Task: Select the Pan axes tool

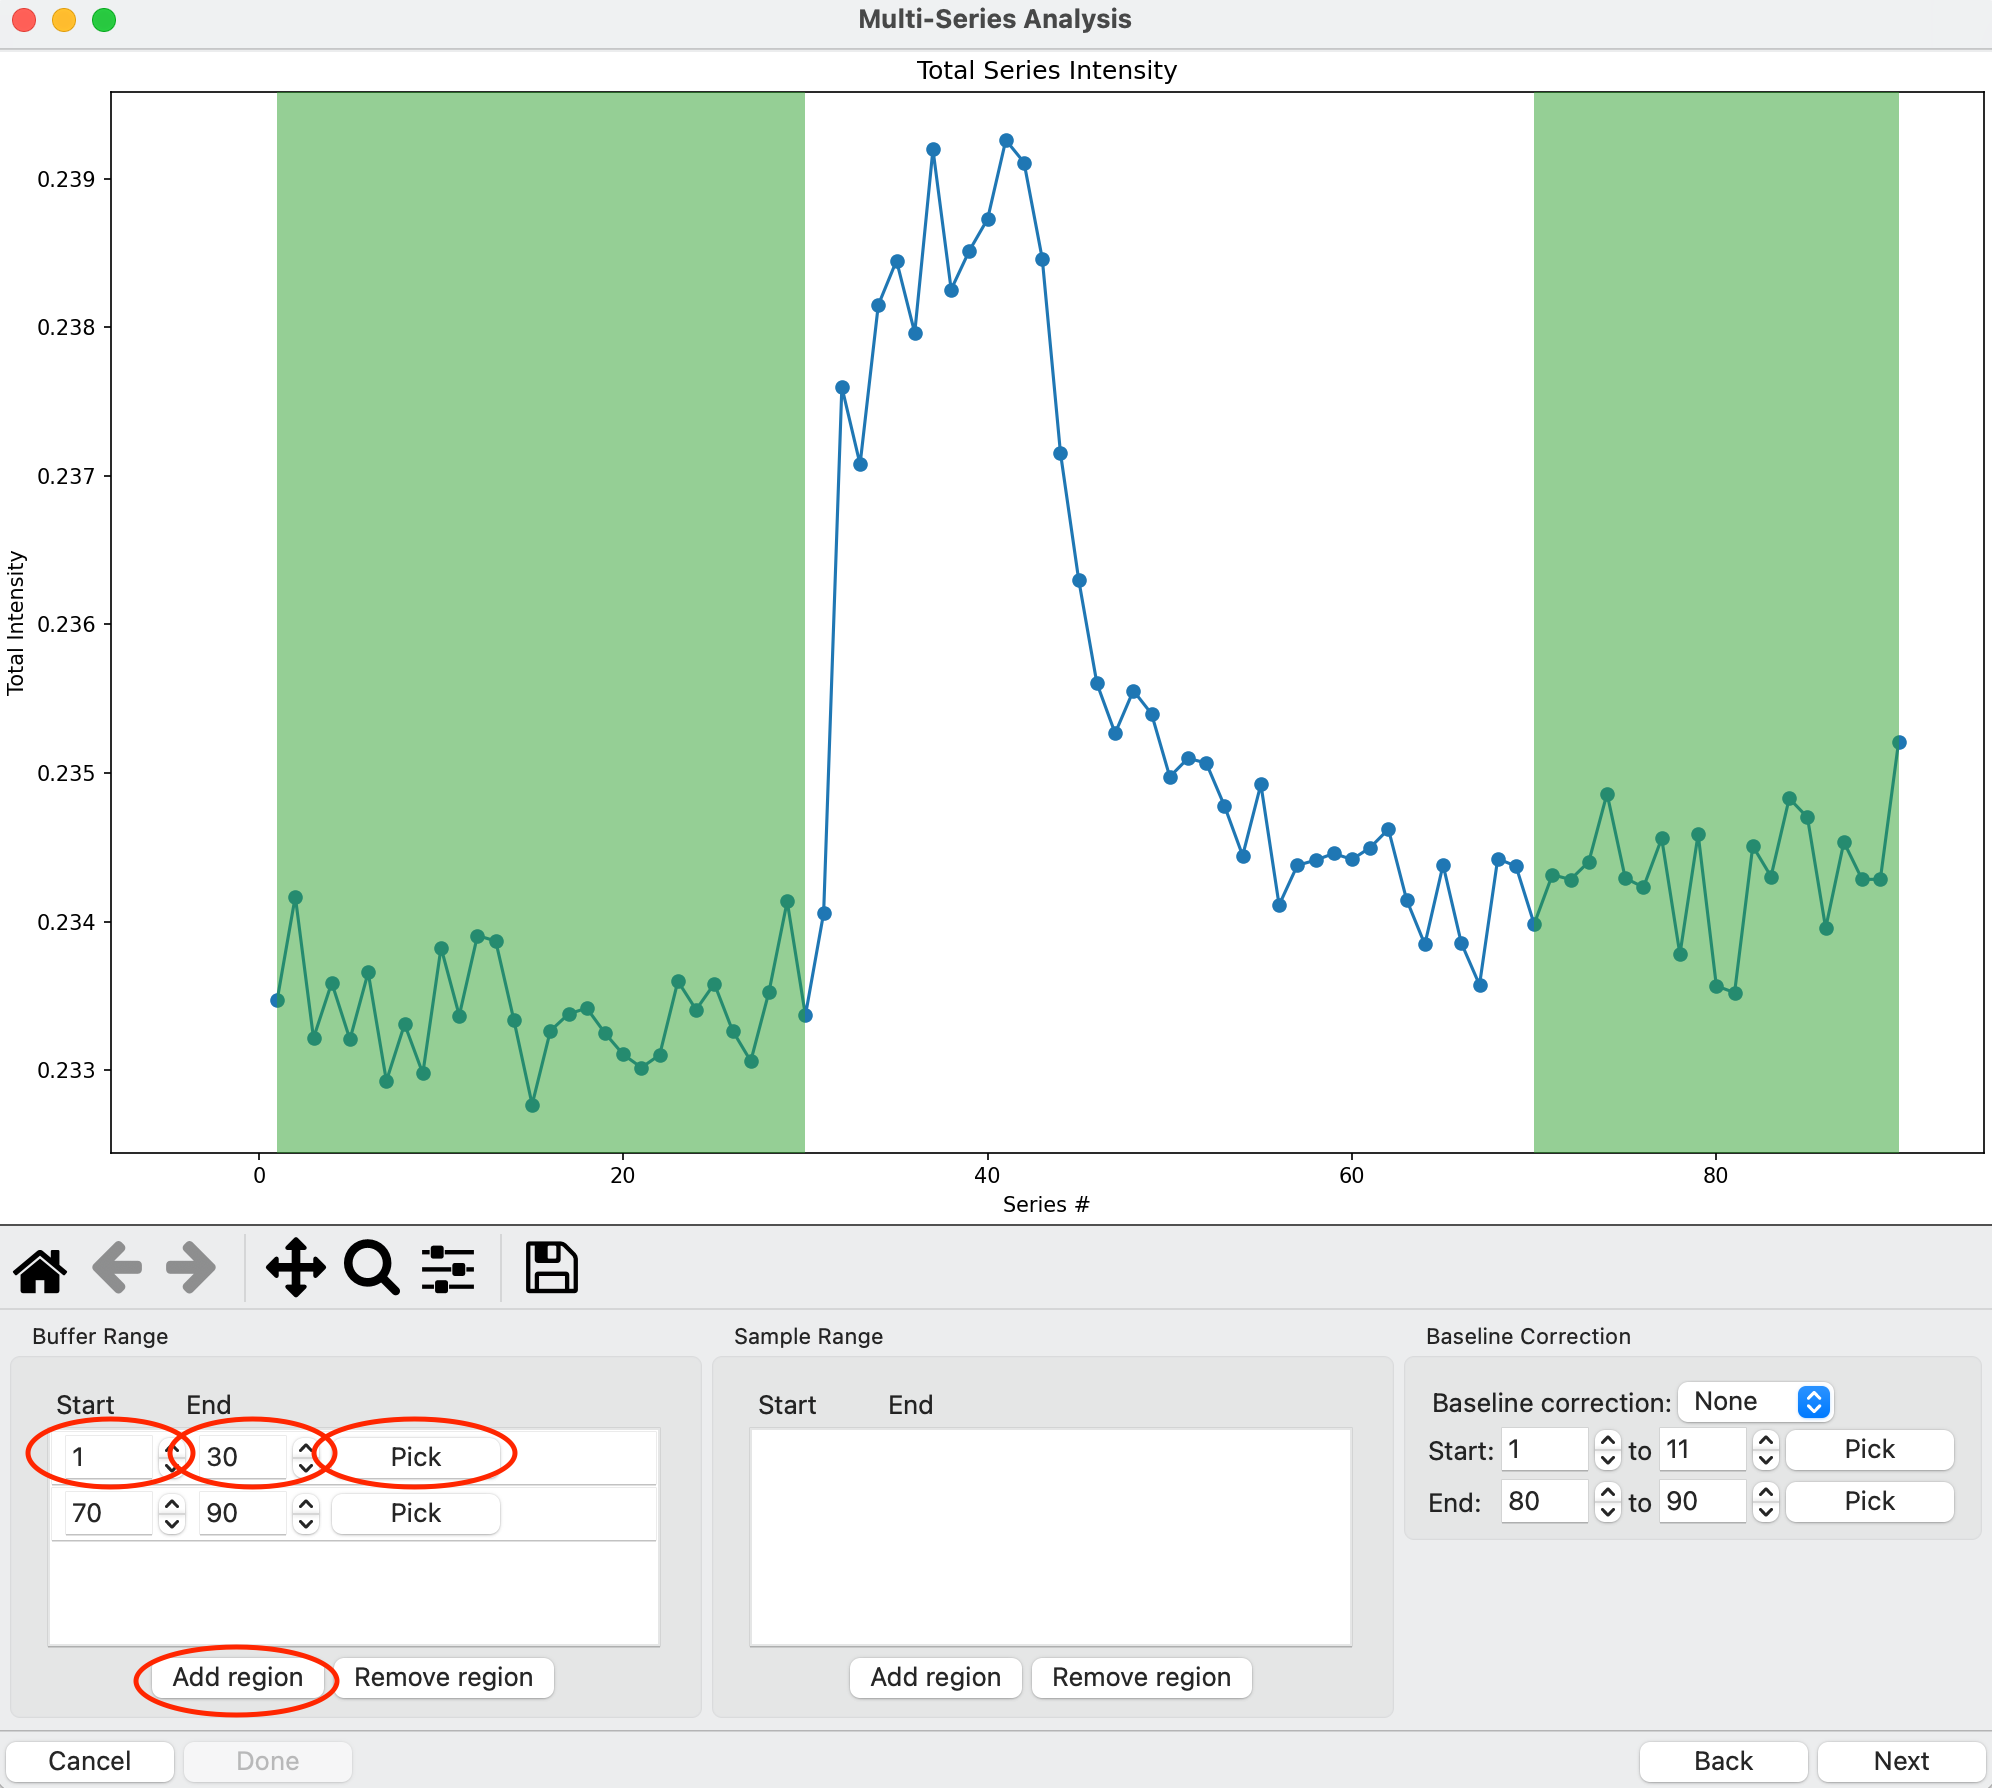Action: [x=295, y=1268]
